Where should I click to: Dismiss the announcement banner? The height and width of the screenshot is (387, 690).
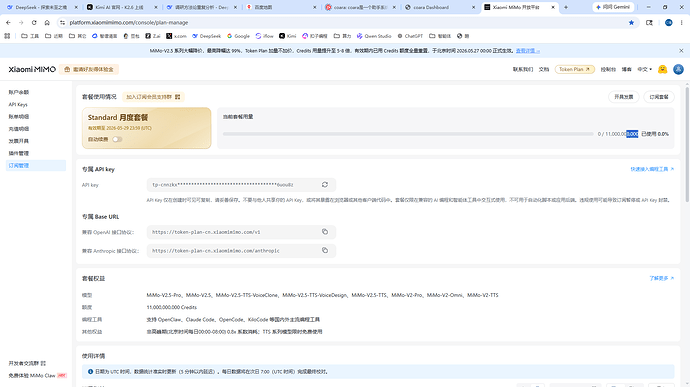681,51
